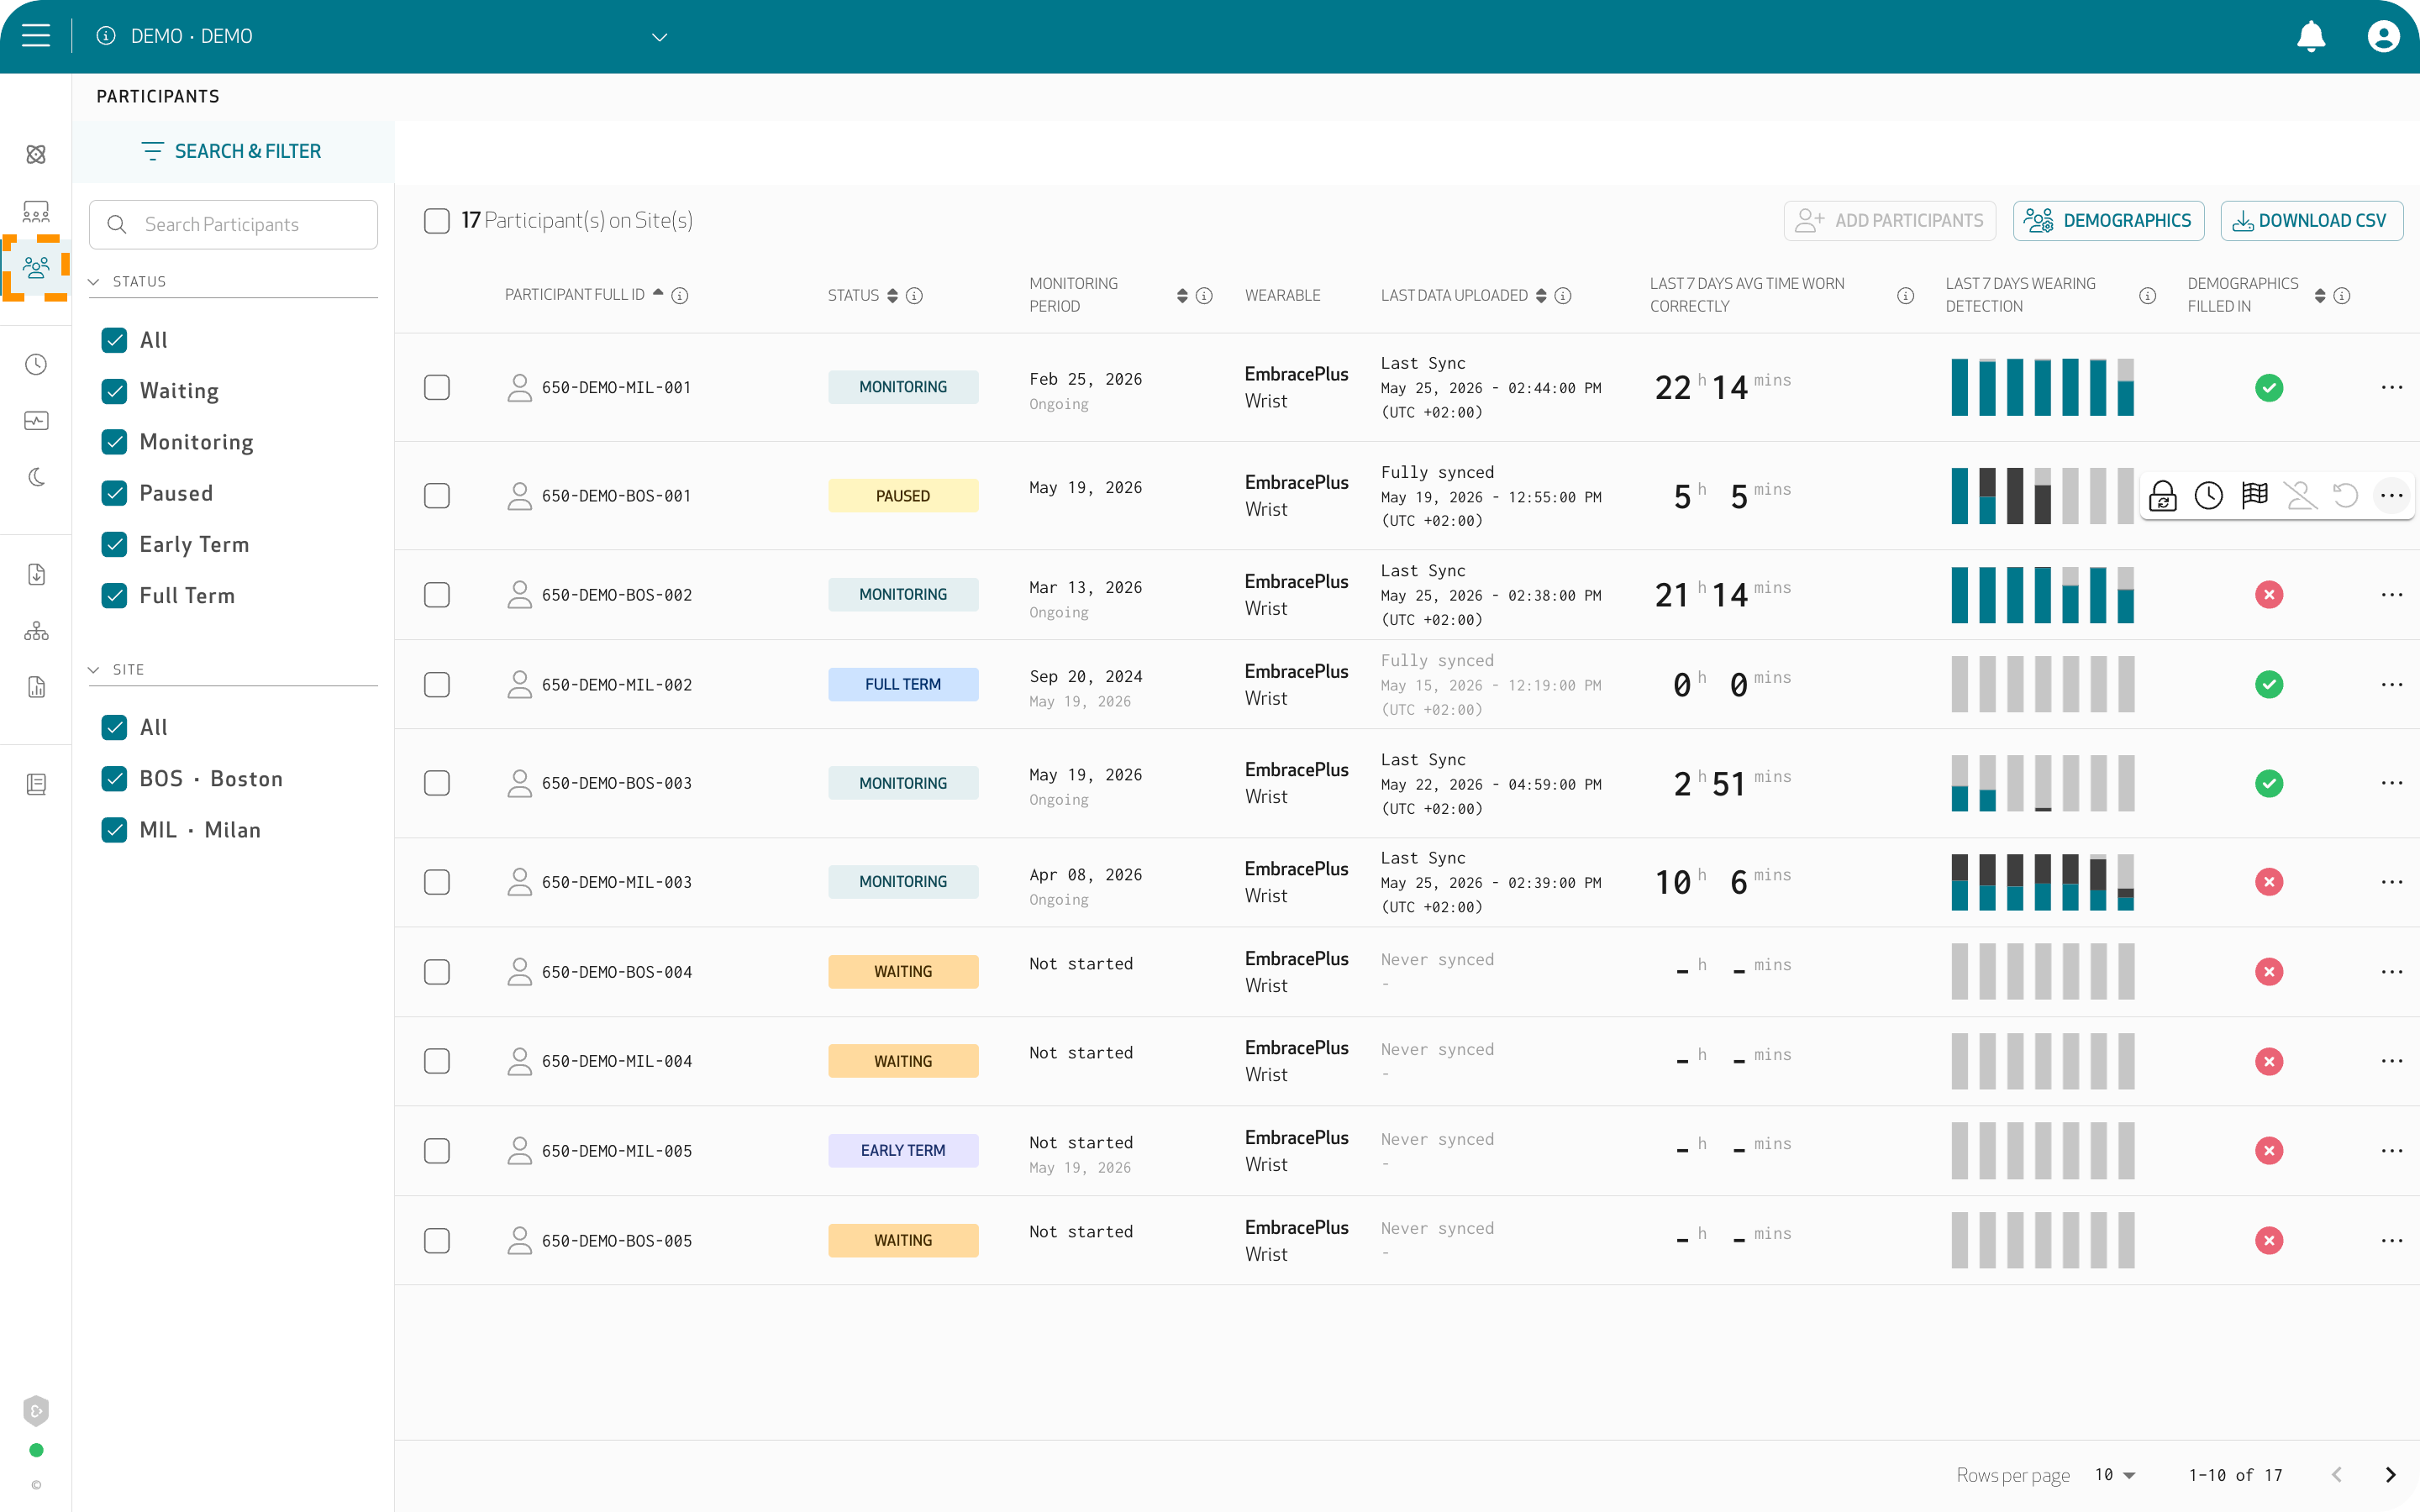Open the group meeting icon in sidebar

[36, 211]
